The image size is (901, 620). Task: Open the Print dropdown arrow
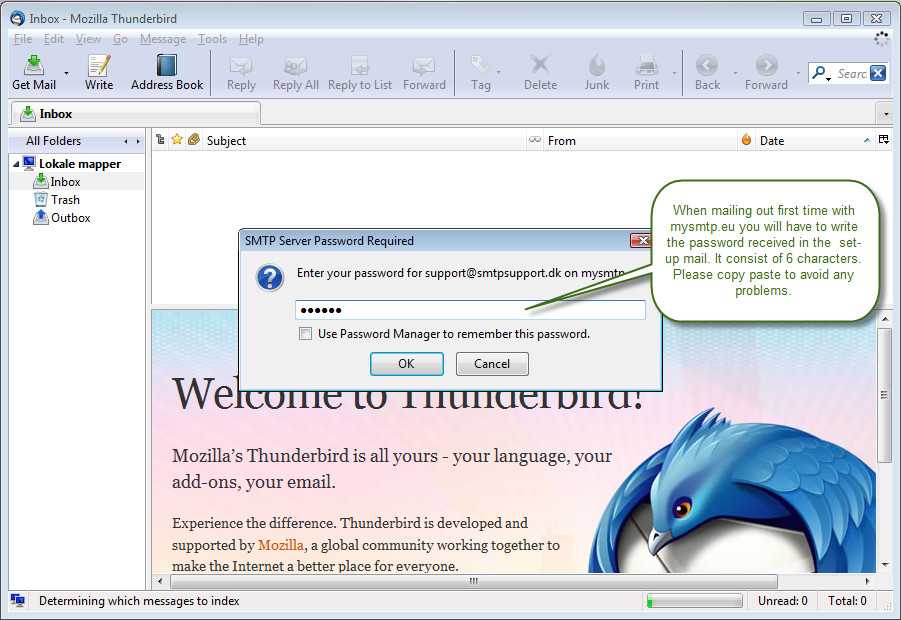674,73
